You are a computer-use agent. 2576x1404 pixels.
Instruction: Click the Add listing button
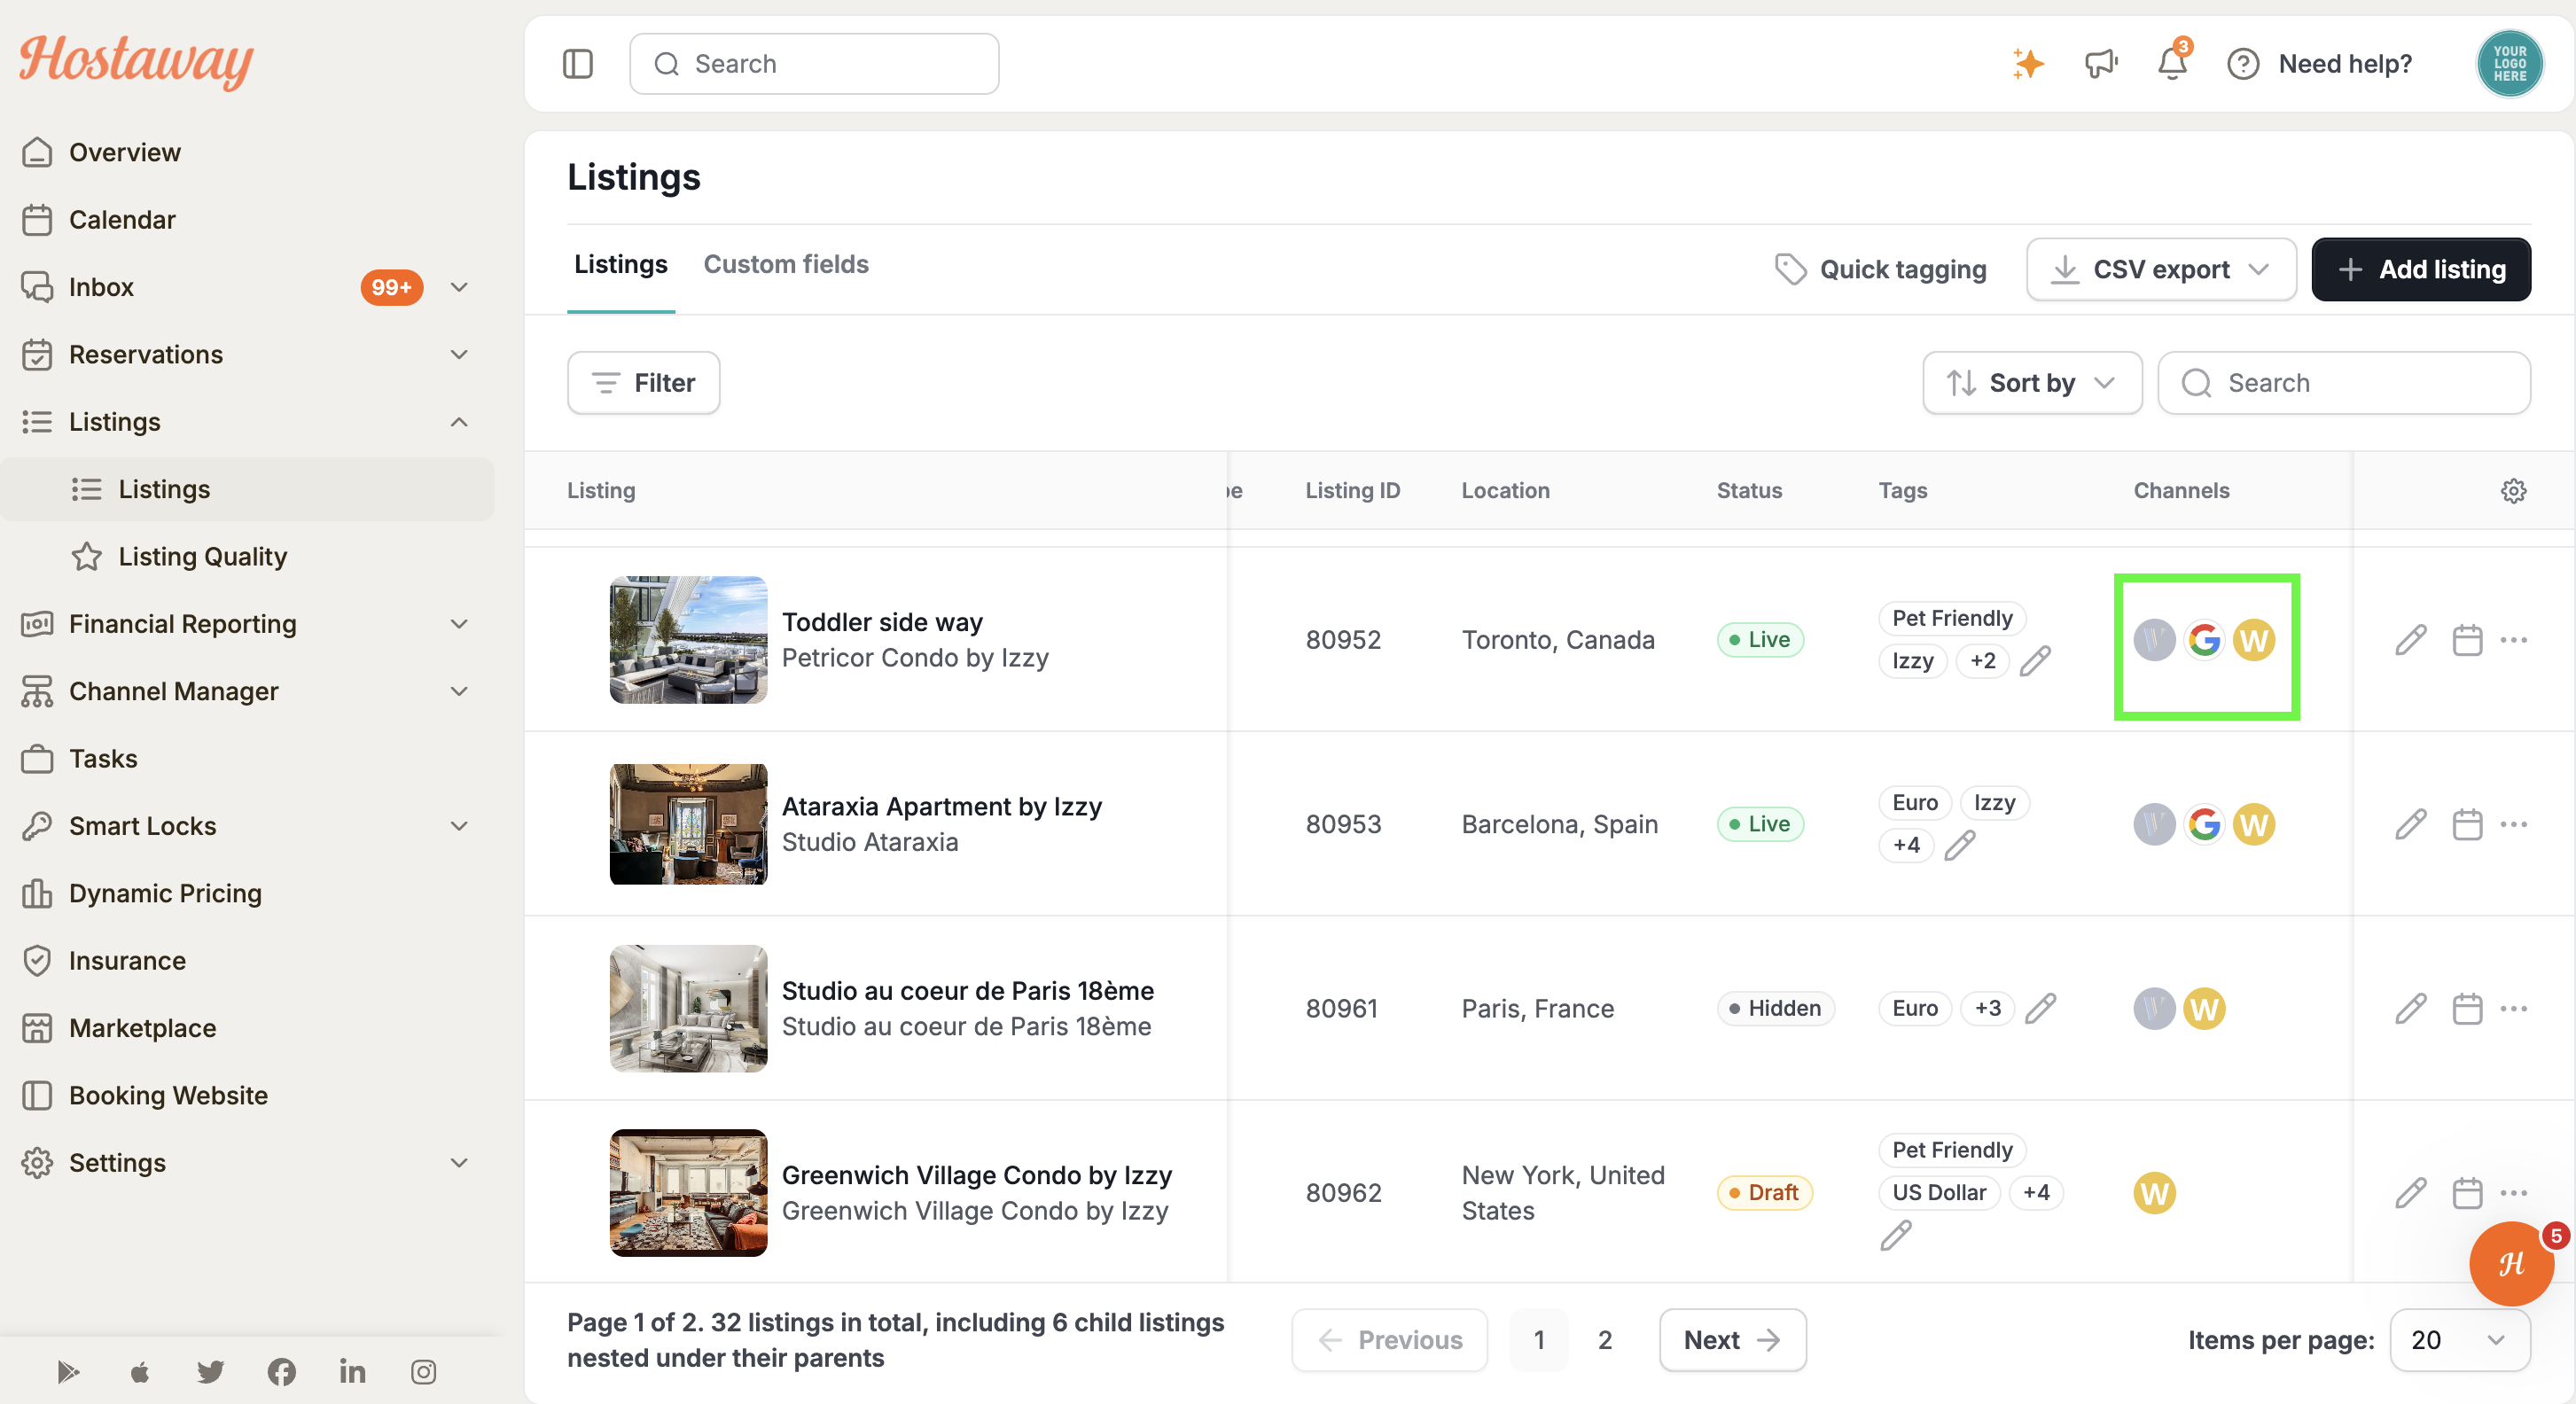coord(2421,270)
